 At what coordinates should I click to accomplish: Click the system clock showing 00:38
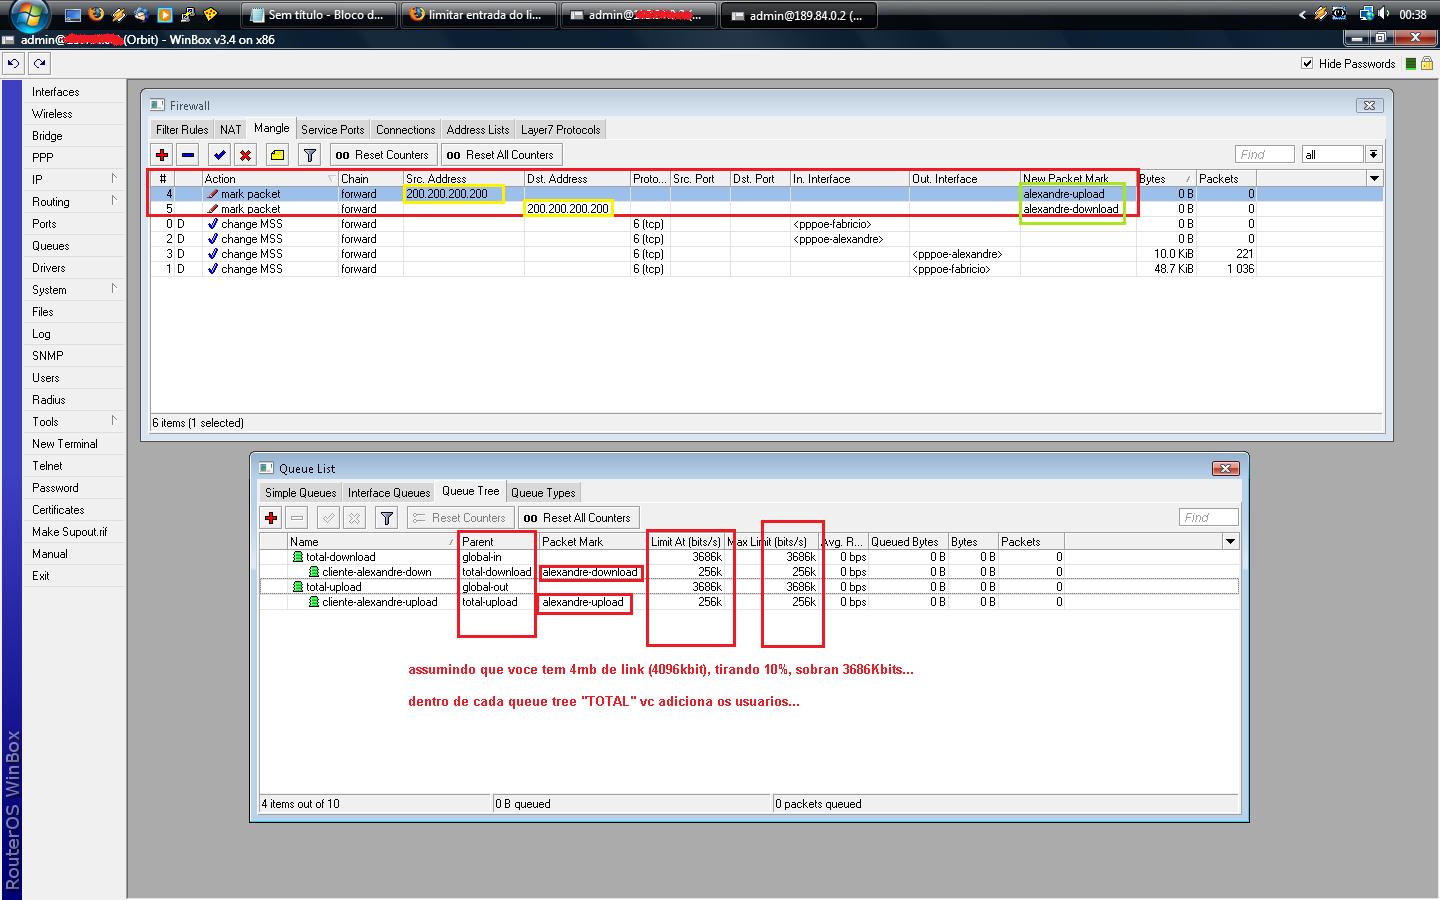pos(1413,15)
